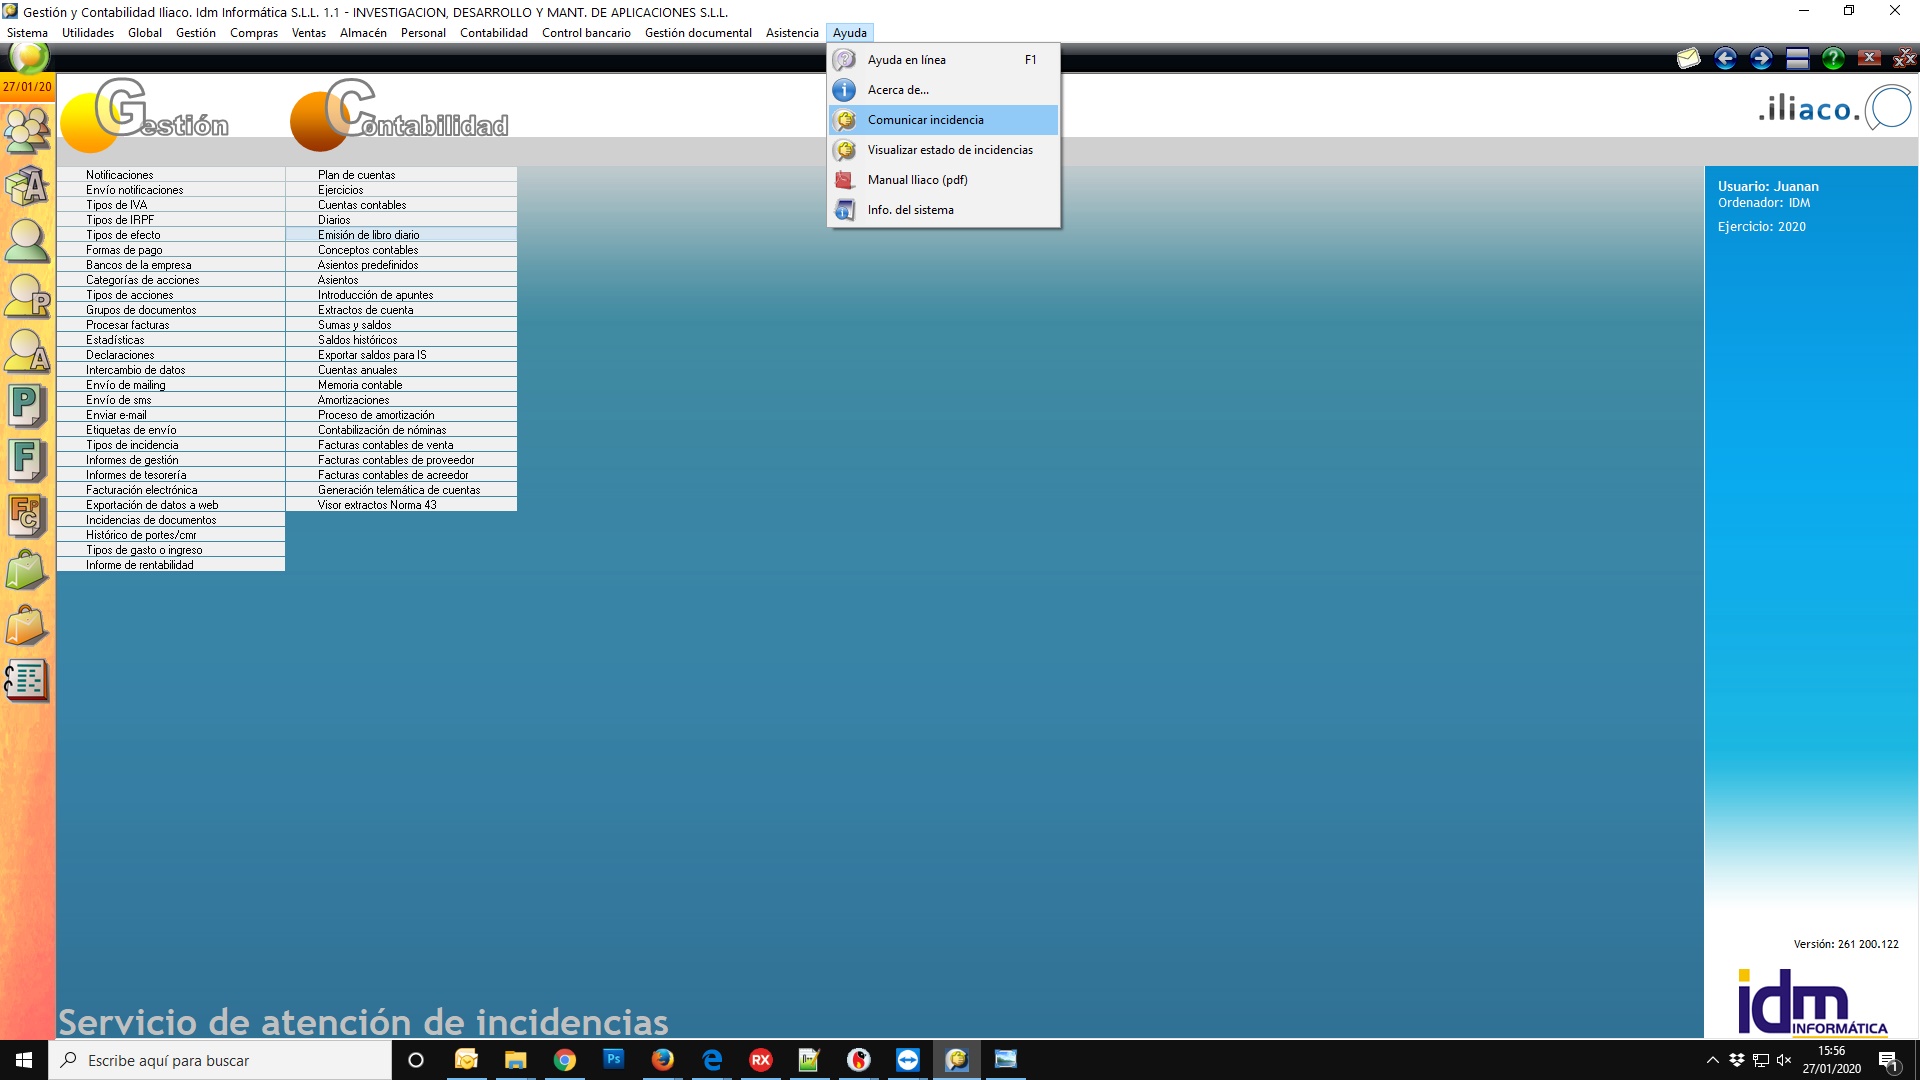Open the cubes with letter A sidebar icon
Screen dimensions: 1920x1080
tap(27, 185)
